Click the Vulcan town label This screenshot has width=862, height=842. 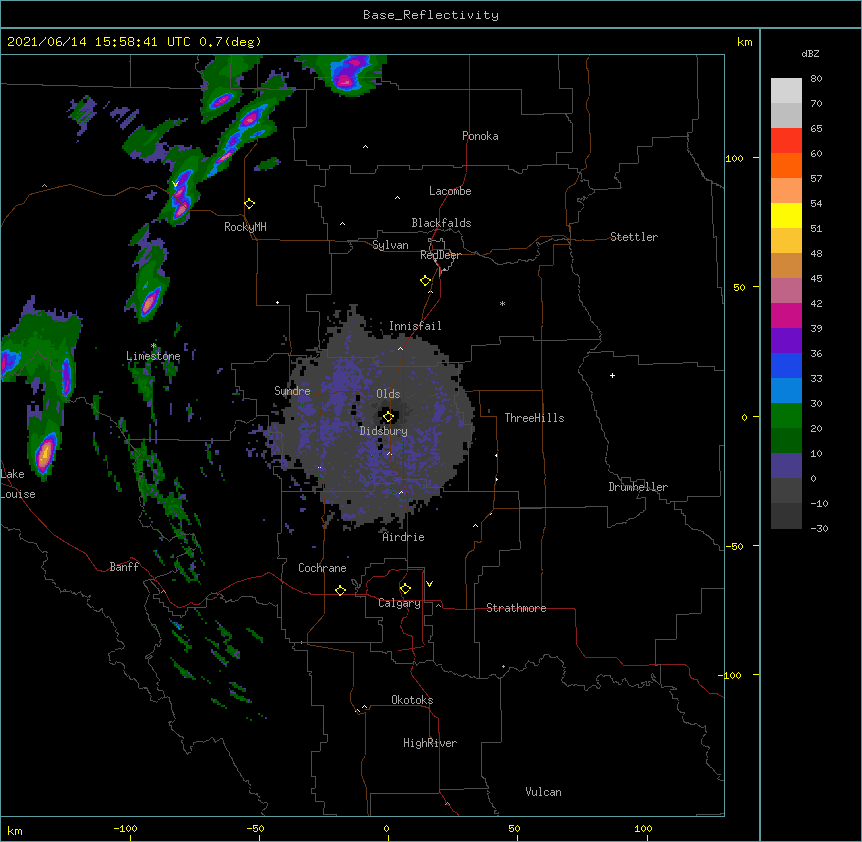click(543, 792)
